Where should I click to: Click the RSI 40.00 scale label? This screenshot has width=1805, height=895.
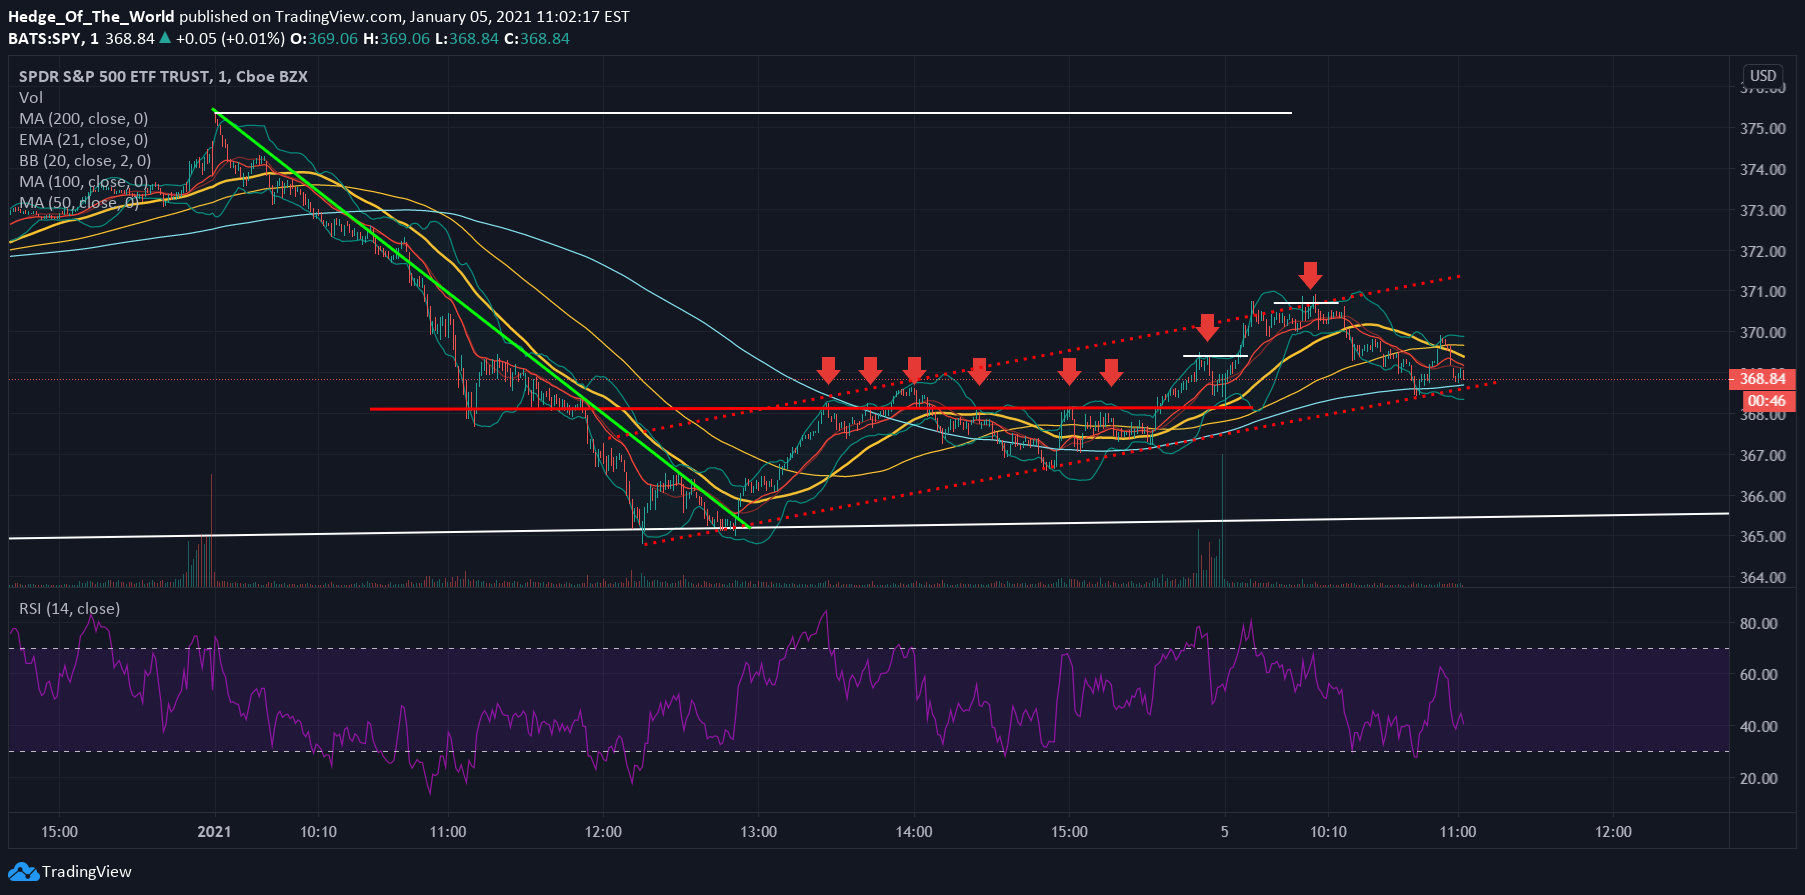(x=1758, y=726)
